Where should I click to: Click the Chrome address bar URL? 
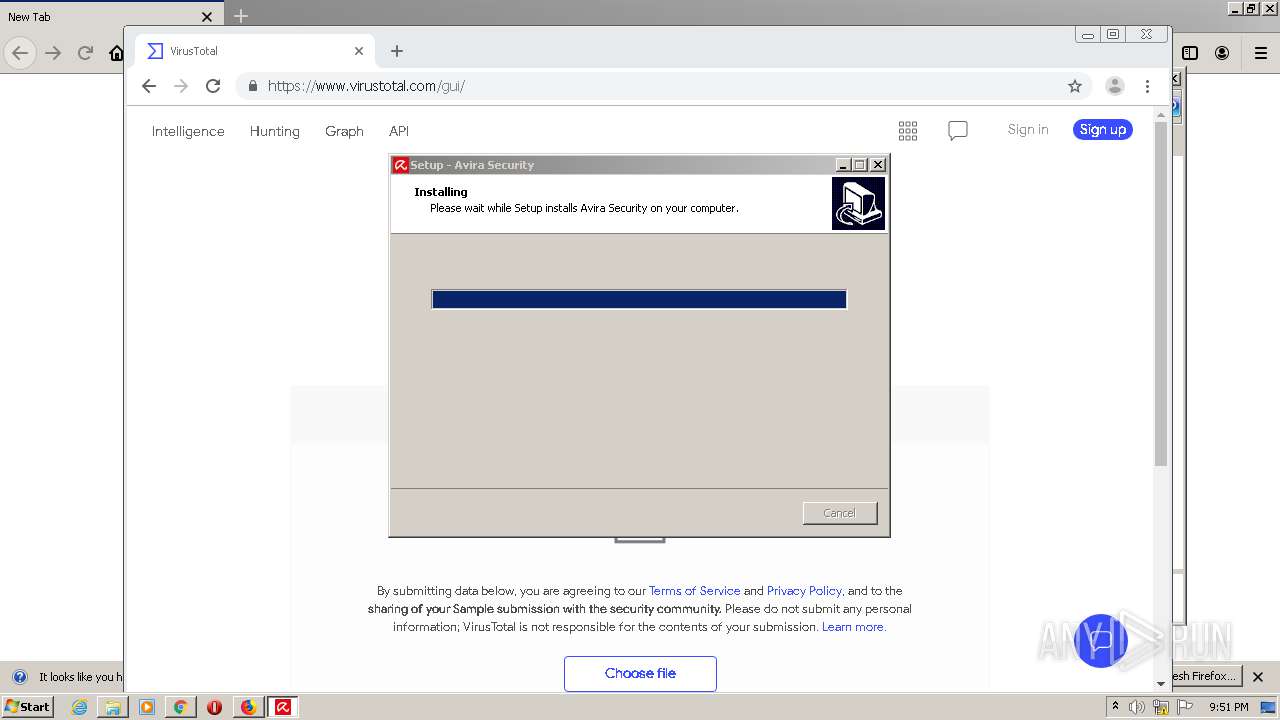(x=366, y=86)
